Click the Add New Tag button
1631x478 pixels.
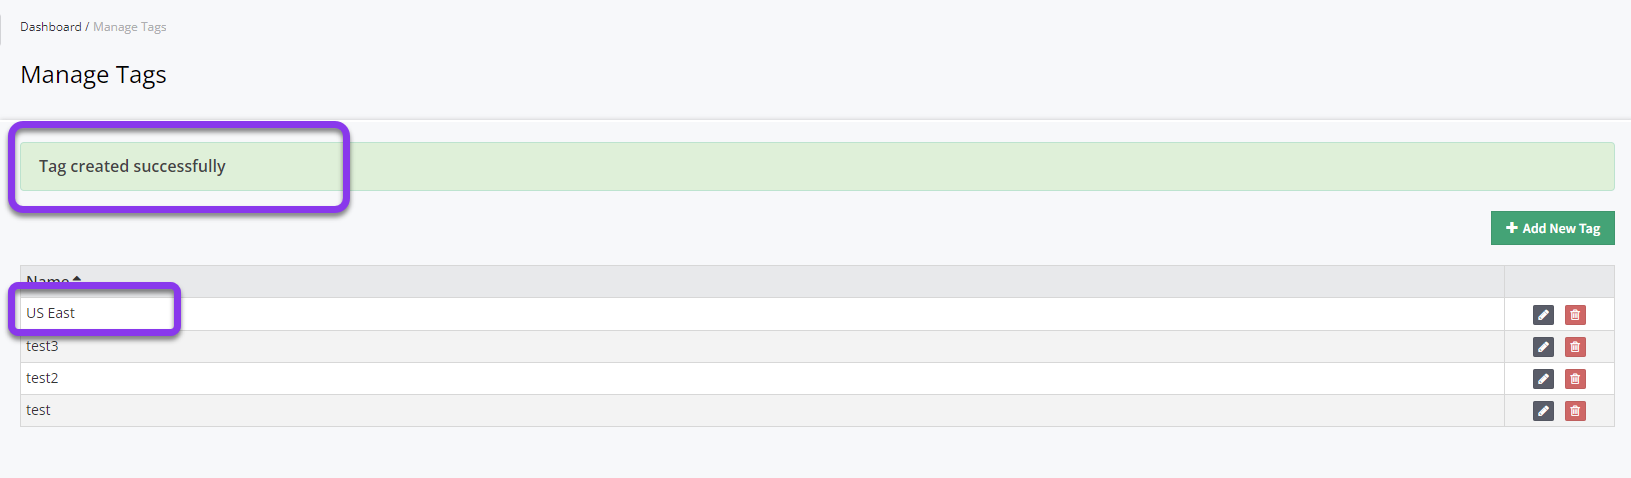click(x=1552, y=228)
